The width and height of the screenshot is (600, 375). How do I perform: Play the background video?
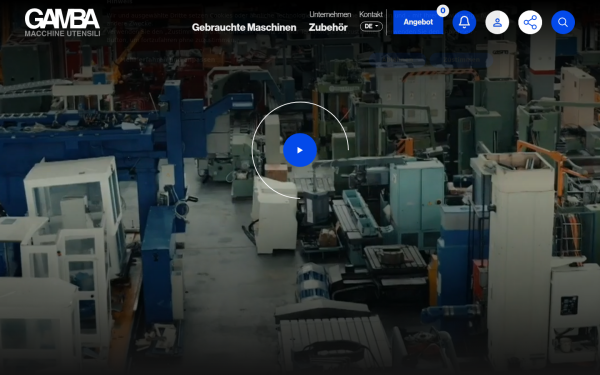(x=300, y=150)
